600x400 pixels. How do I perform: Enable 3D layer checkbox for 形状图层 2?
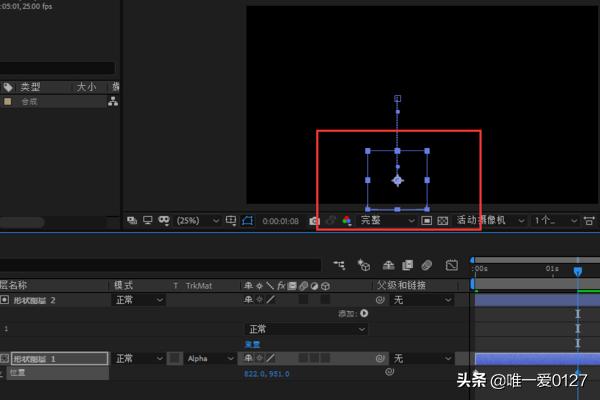click(x=325, y=299)
